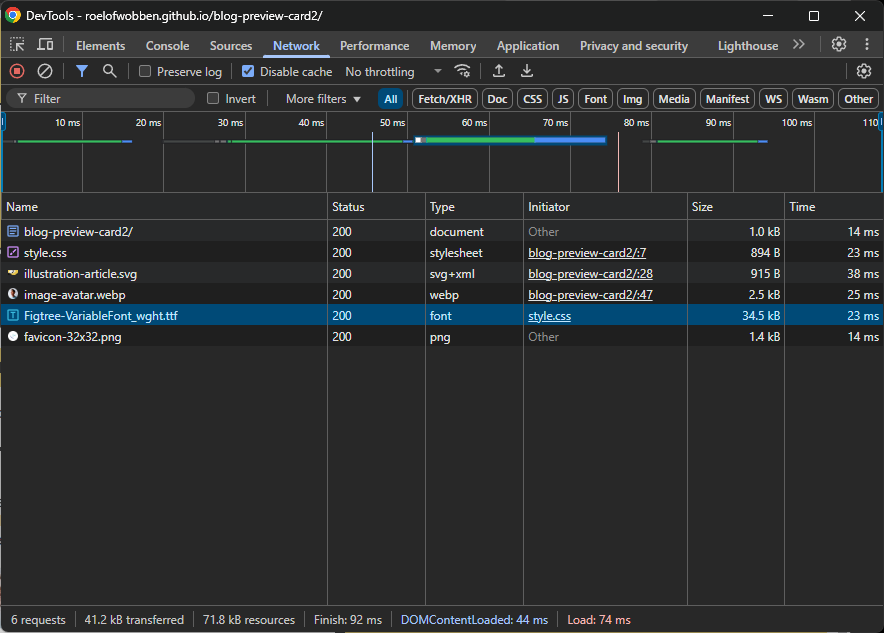Filter requests by Other type

click(x=858, y=99)
